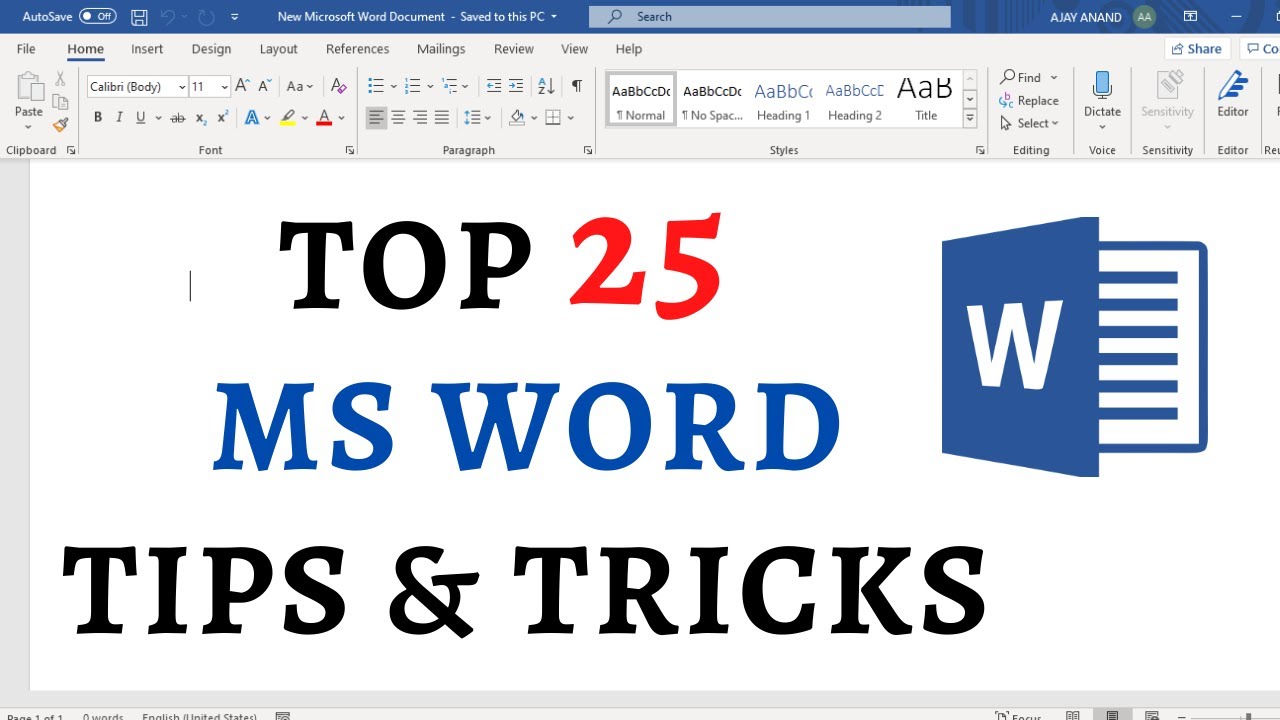The image size is (1280, 720).
Task: Sort text alphabetically icon
Action: coord(546,86)
